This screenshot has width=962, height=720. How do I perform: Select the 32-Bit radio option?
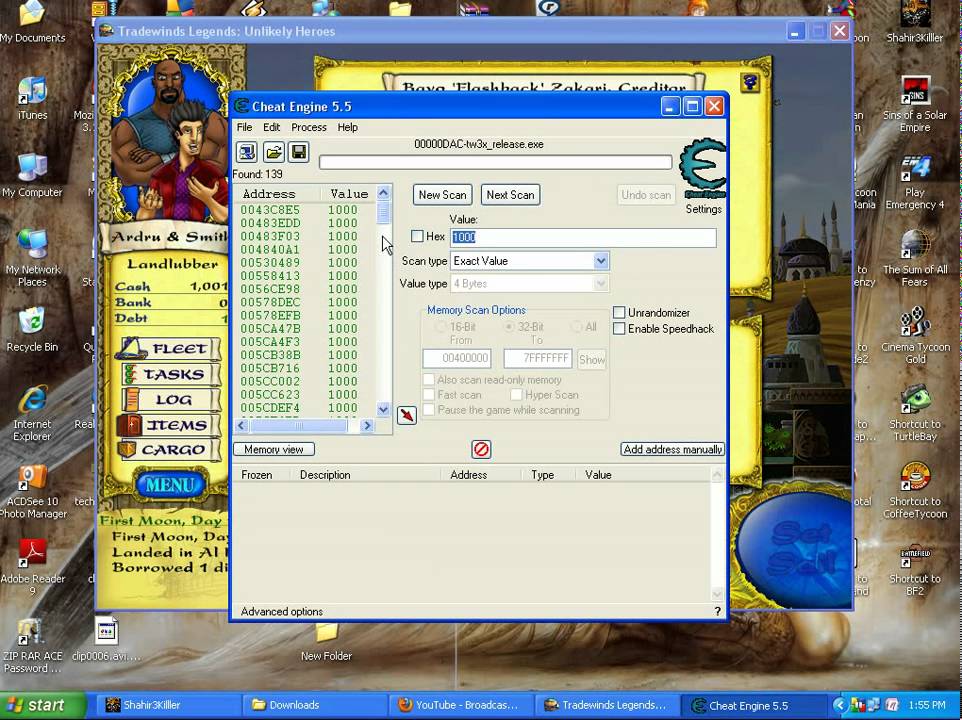509,327
